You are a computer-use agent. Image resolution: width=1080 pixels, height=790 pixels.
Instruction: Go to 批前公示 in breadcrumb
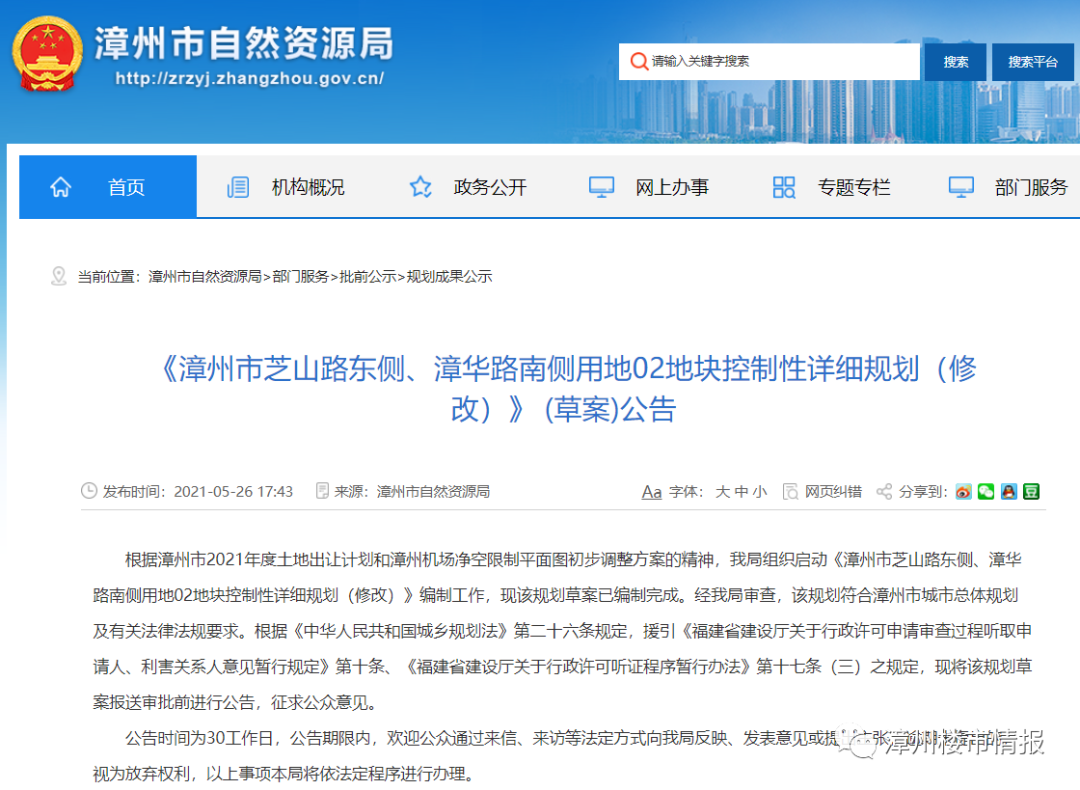click(x=367, y=277)
